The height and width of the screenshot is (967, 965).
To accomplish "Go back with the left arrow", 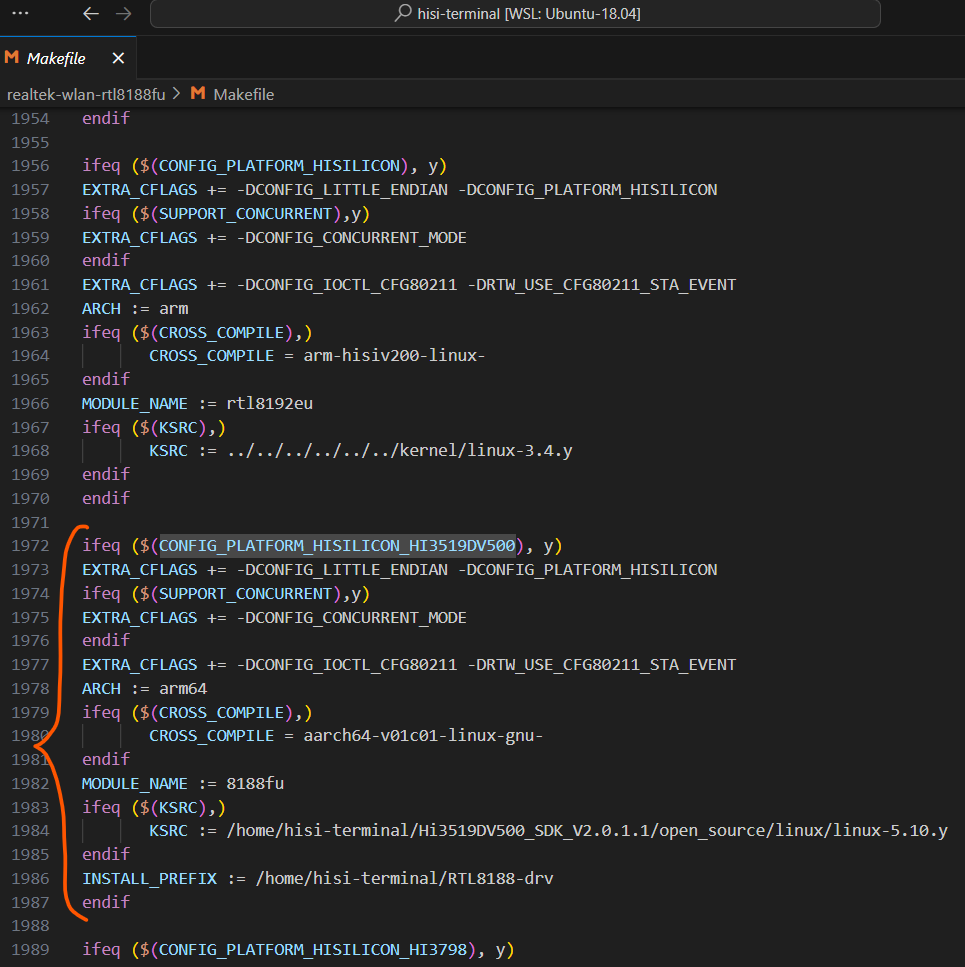I will point(91,14).
